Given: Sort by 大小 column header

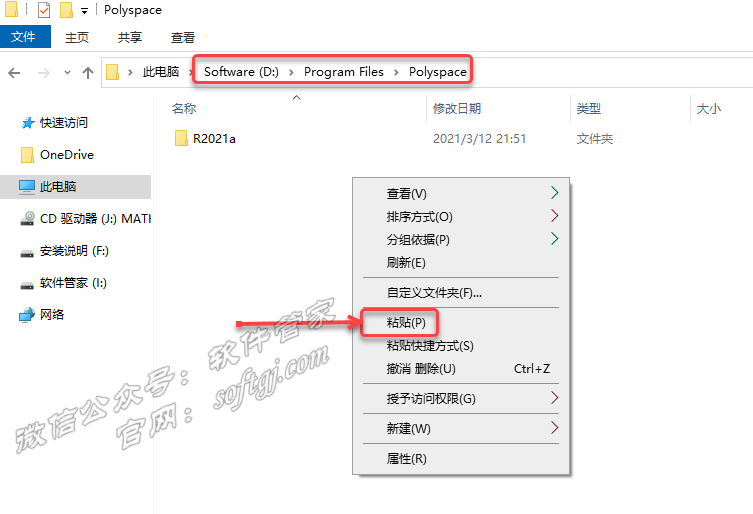Looking at the screenshot, I should click(x=709, y=109).
